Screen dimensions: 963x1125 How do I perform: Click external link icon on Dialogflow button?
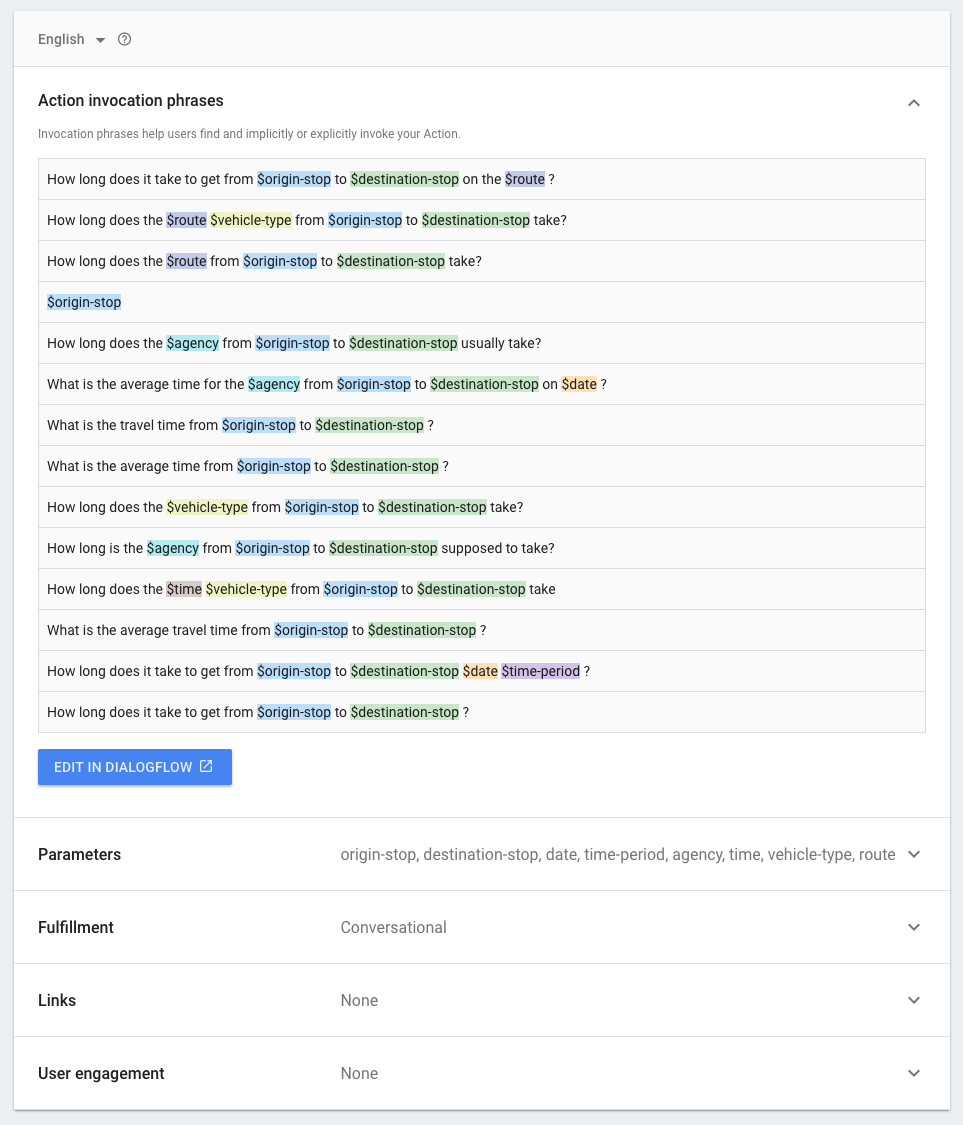(206, 767)
